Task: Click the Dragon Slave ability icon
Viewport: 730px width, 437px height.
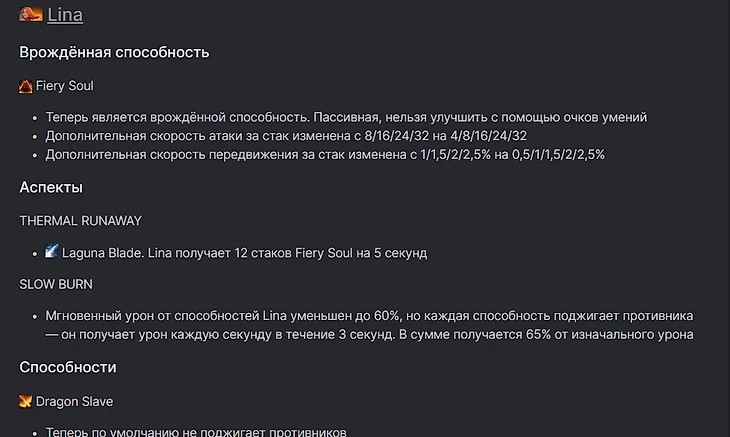Action: click(26, 401)
